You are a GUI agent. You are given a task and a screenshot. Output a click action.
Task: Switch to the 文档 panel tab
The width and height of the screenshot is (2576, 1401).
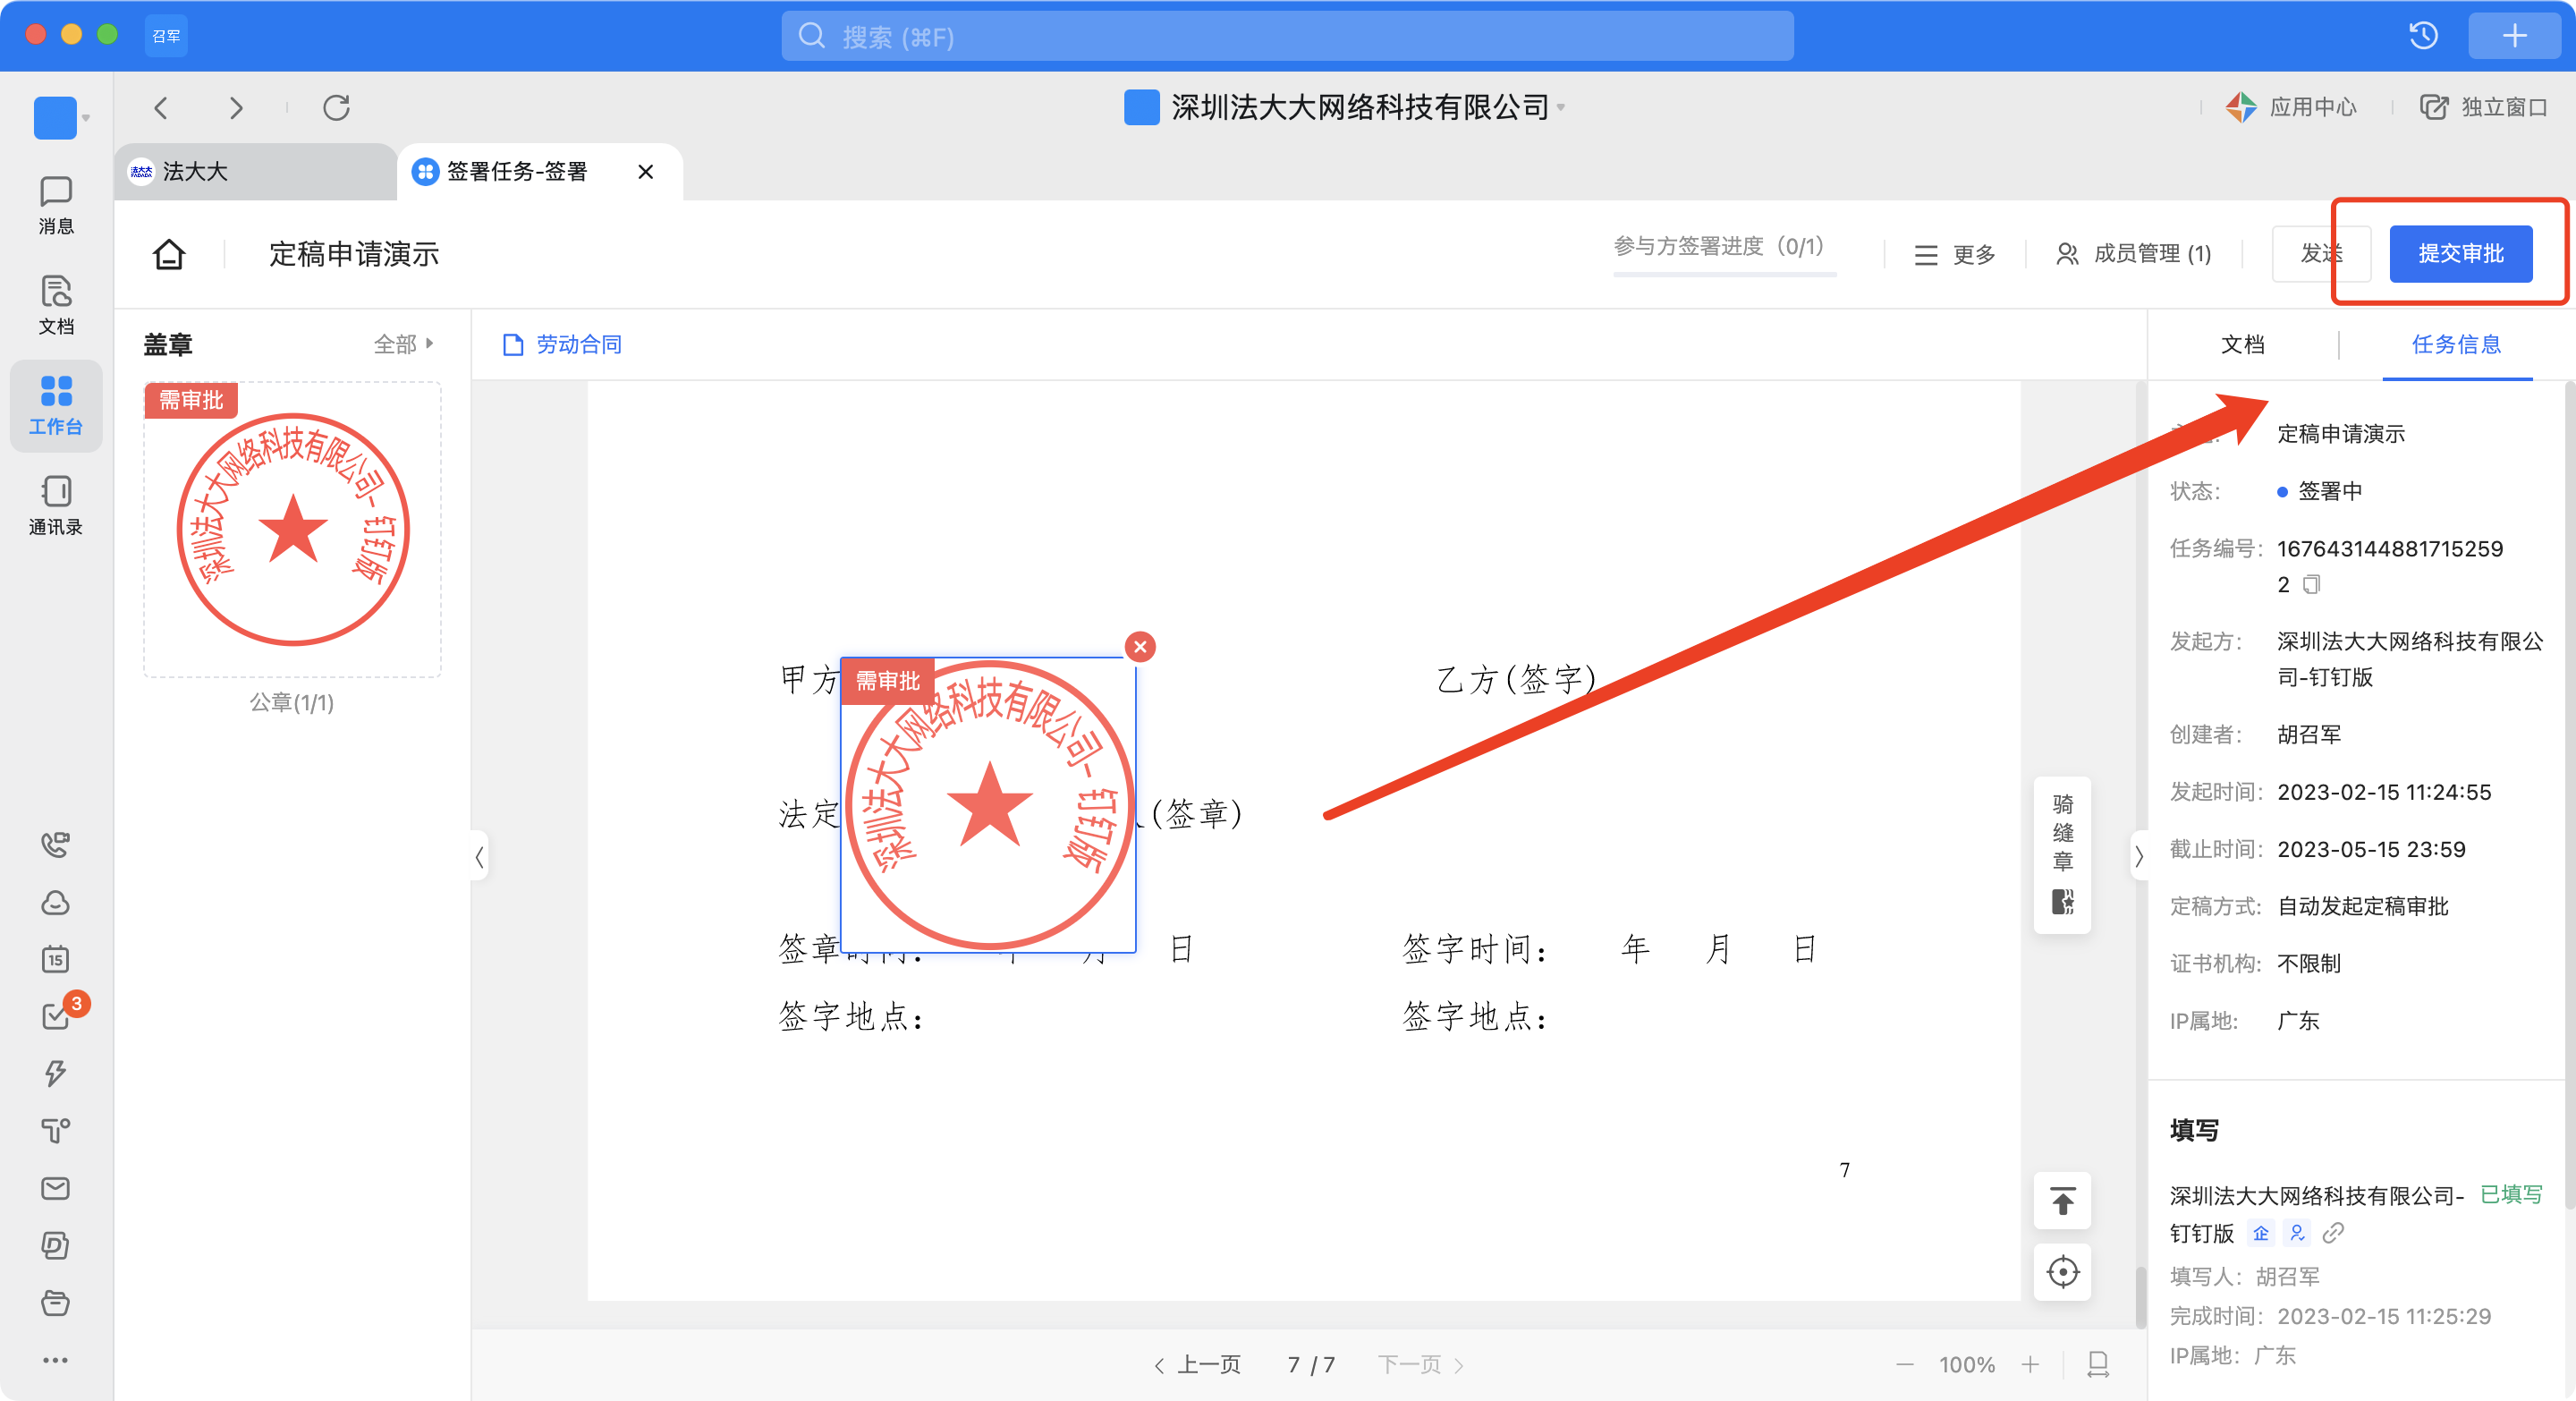pyautogui.click(x=2243, y=344)
